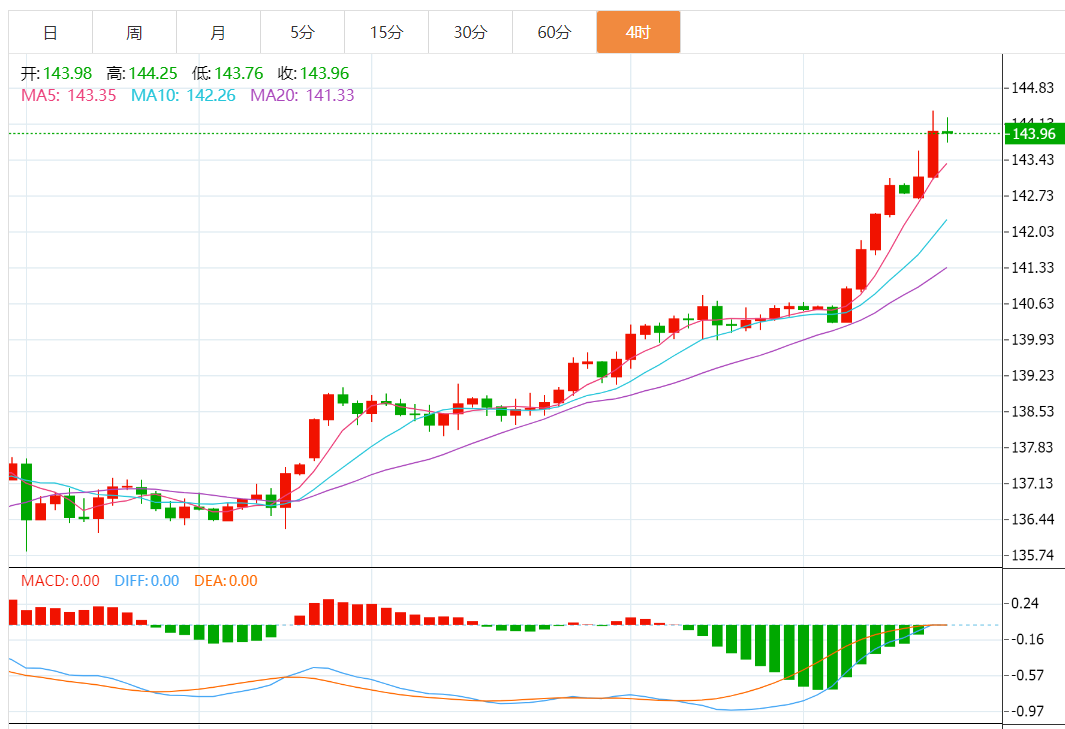1065x729 pixels.
Task: Click the MA20: 141.33 indicator label
Action: pyautogui.click(x=302, y=95)
